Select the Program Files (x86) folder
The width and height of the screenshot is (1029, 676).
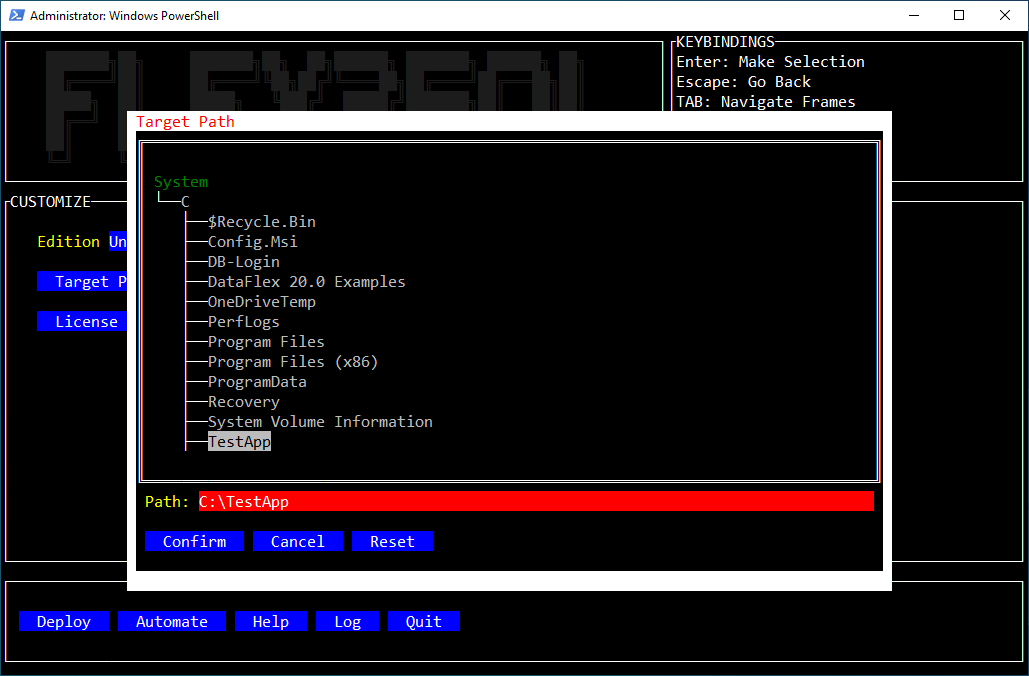coord(293,362)
